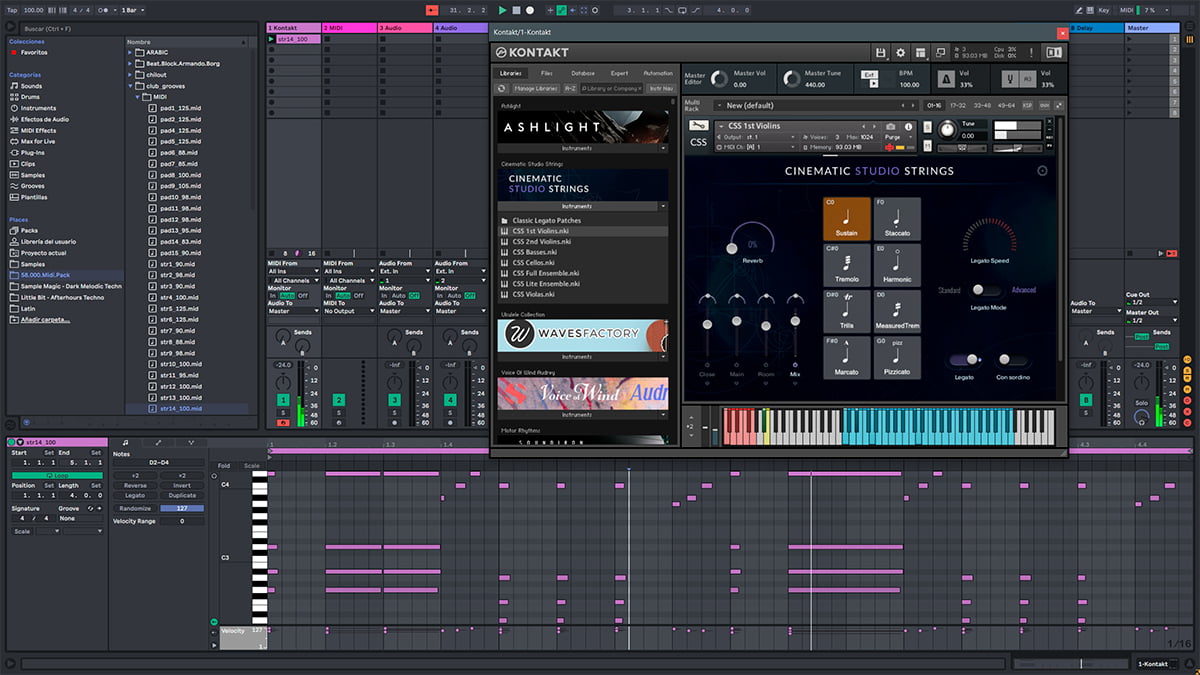This screenshot has height=675, width=1200.
Task: Select the Harmonic articulation
Action: (x=897, y=265)
